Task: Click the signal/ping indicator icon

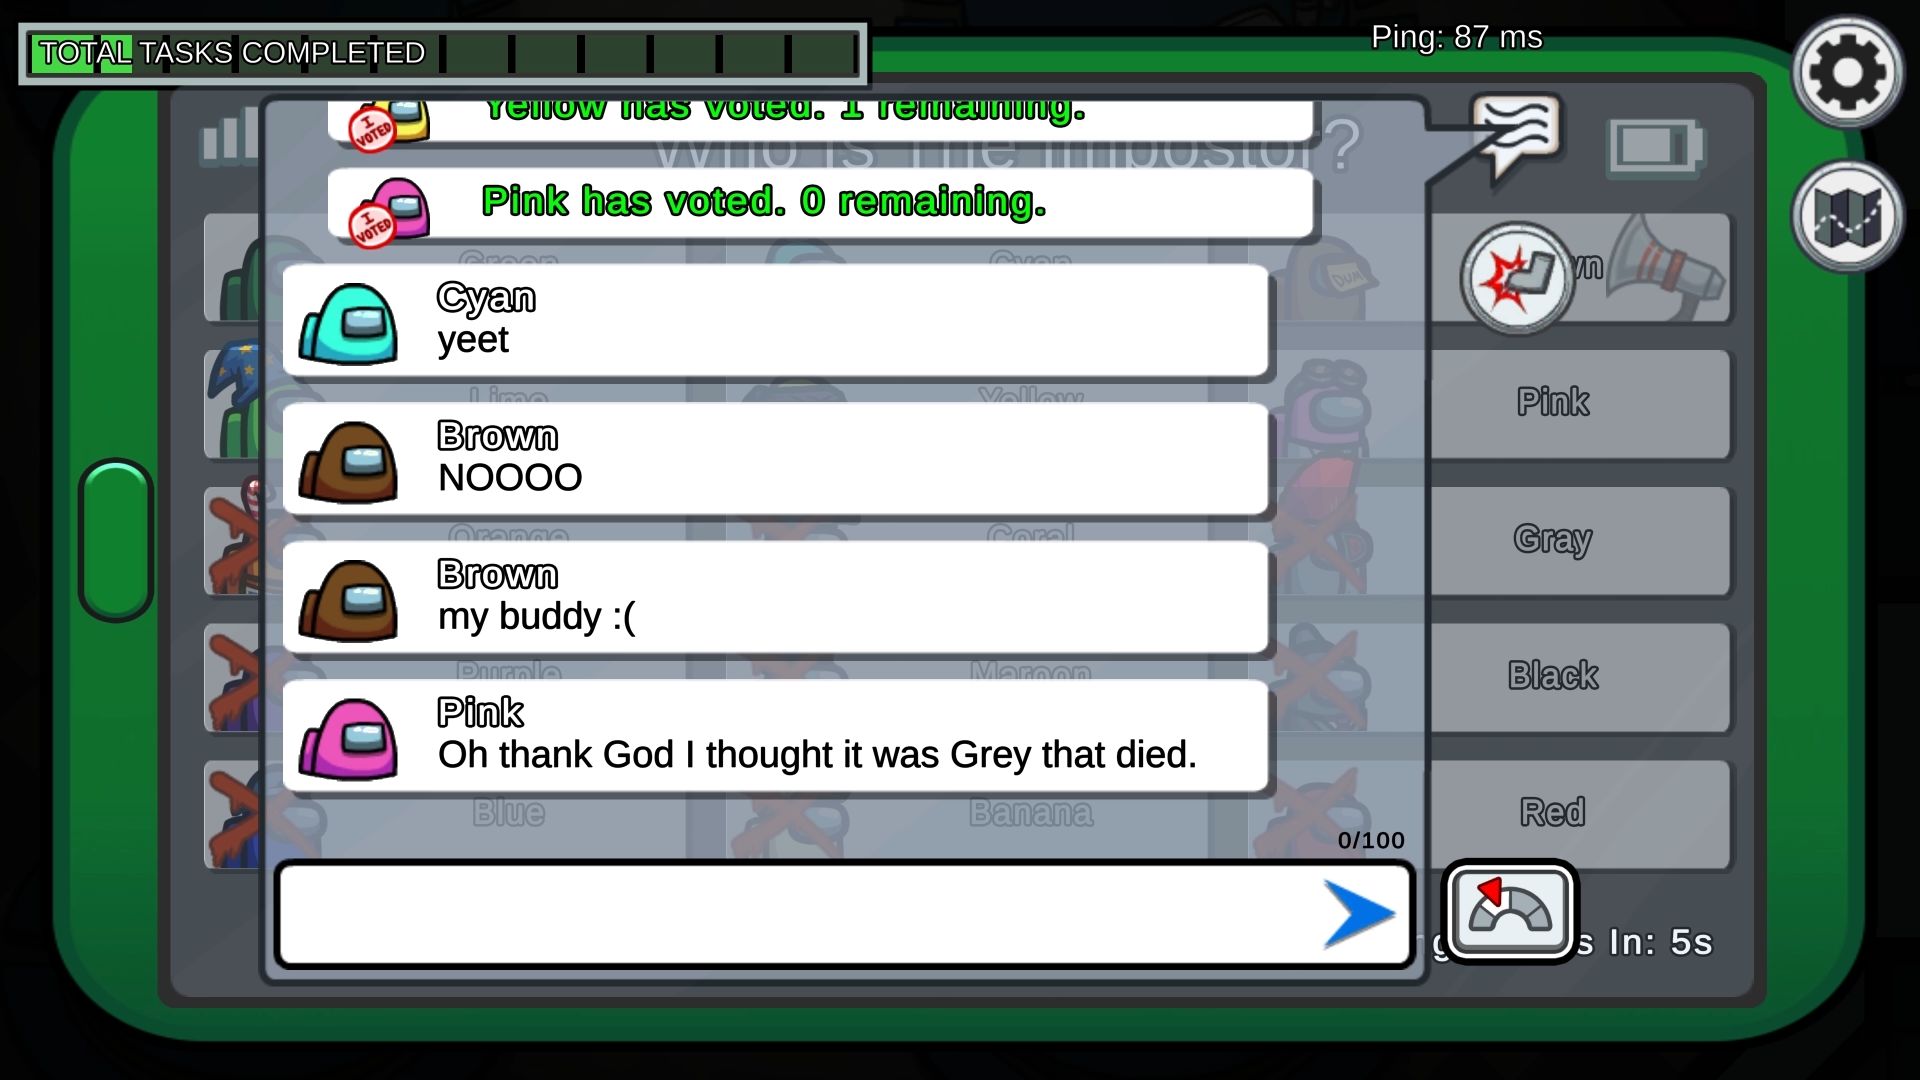Action: (x=233, y=141)
